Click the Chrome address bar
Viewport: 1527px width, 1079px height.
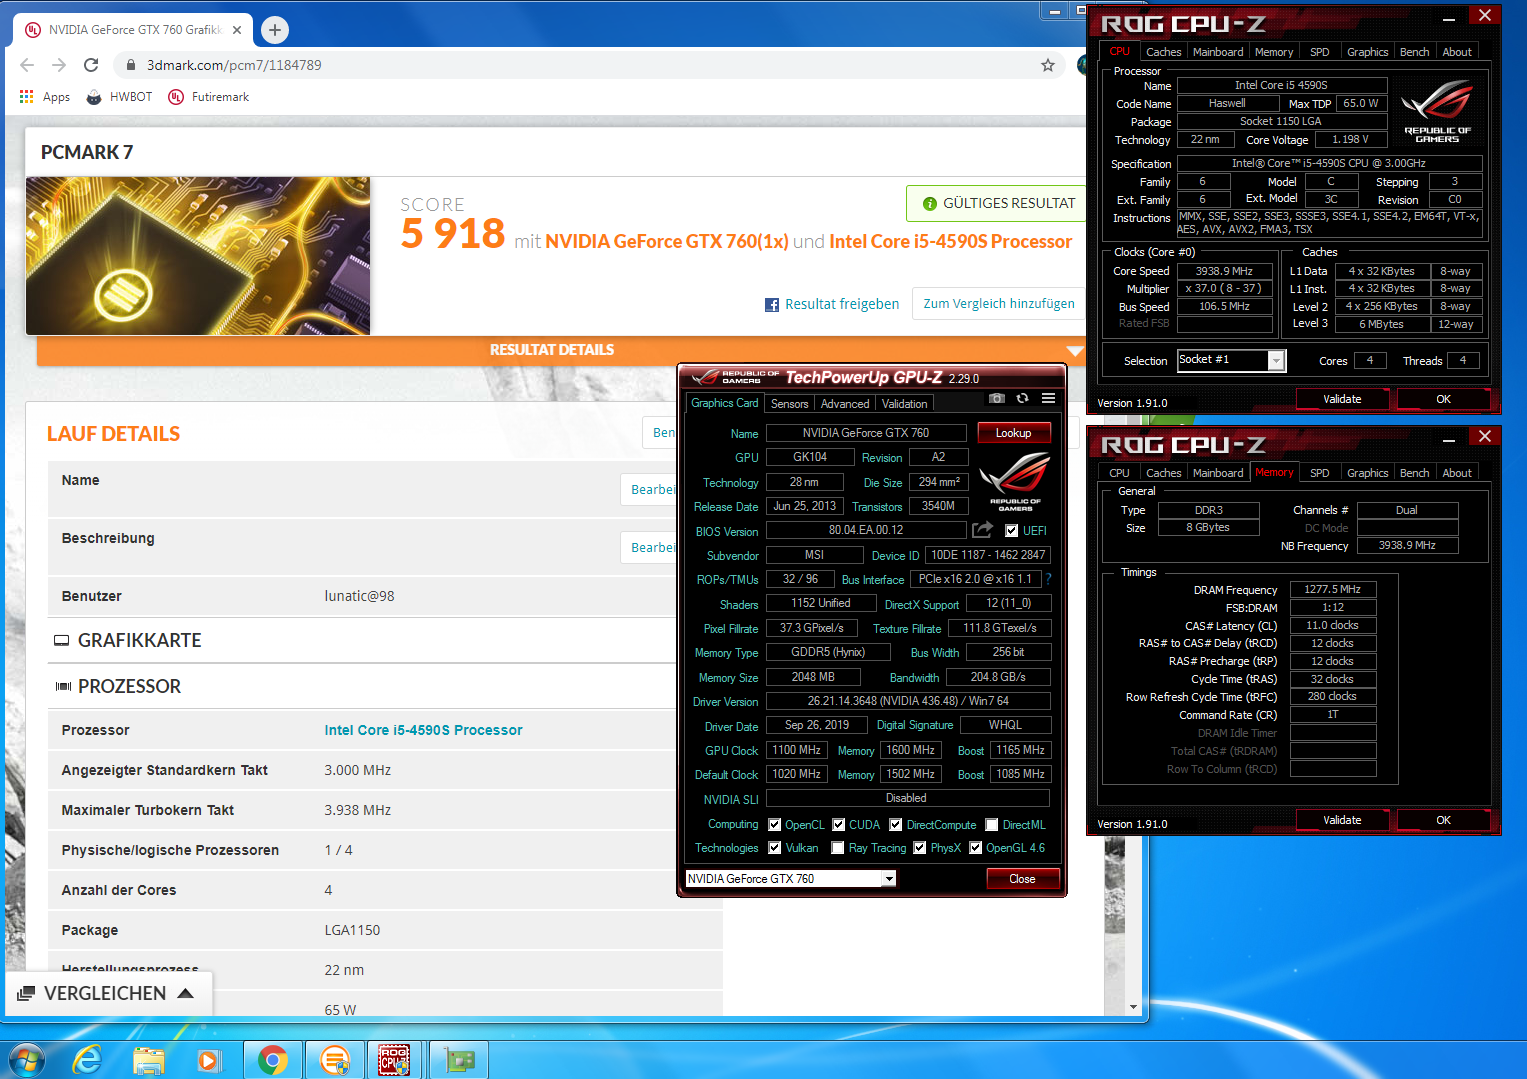coord(580,65)
